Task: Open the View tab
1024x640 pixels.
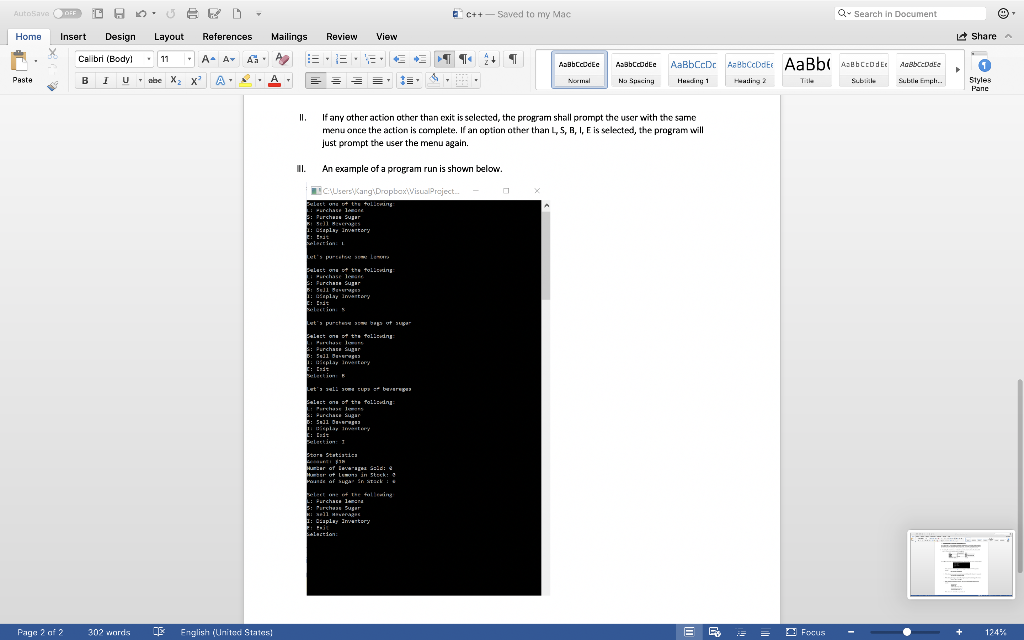Action: (386, 37)
